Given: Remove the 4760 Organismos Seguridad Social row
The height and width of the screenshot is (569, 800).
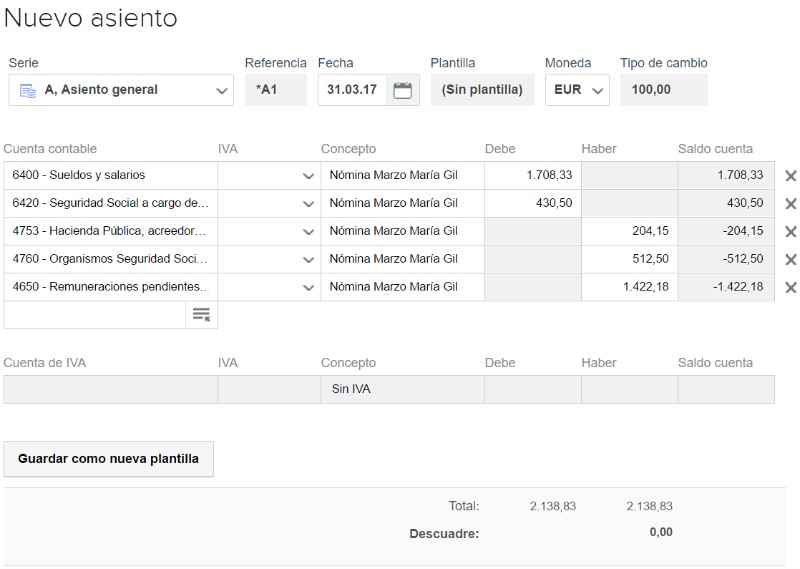Looking at the screenshot, I should tap(790, 259).
